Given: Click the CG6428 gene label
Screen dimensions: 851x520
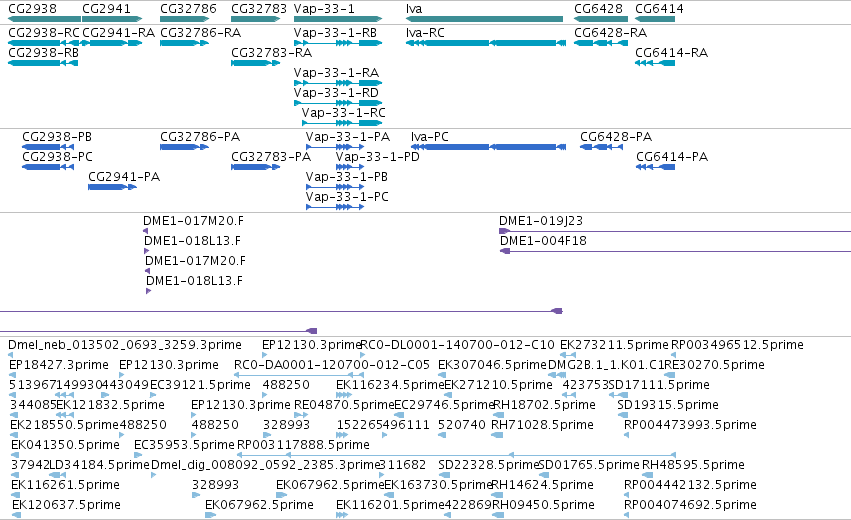Looking at the screenshot, I should pos(598,9).
